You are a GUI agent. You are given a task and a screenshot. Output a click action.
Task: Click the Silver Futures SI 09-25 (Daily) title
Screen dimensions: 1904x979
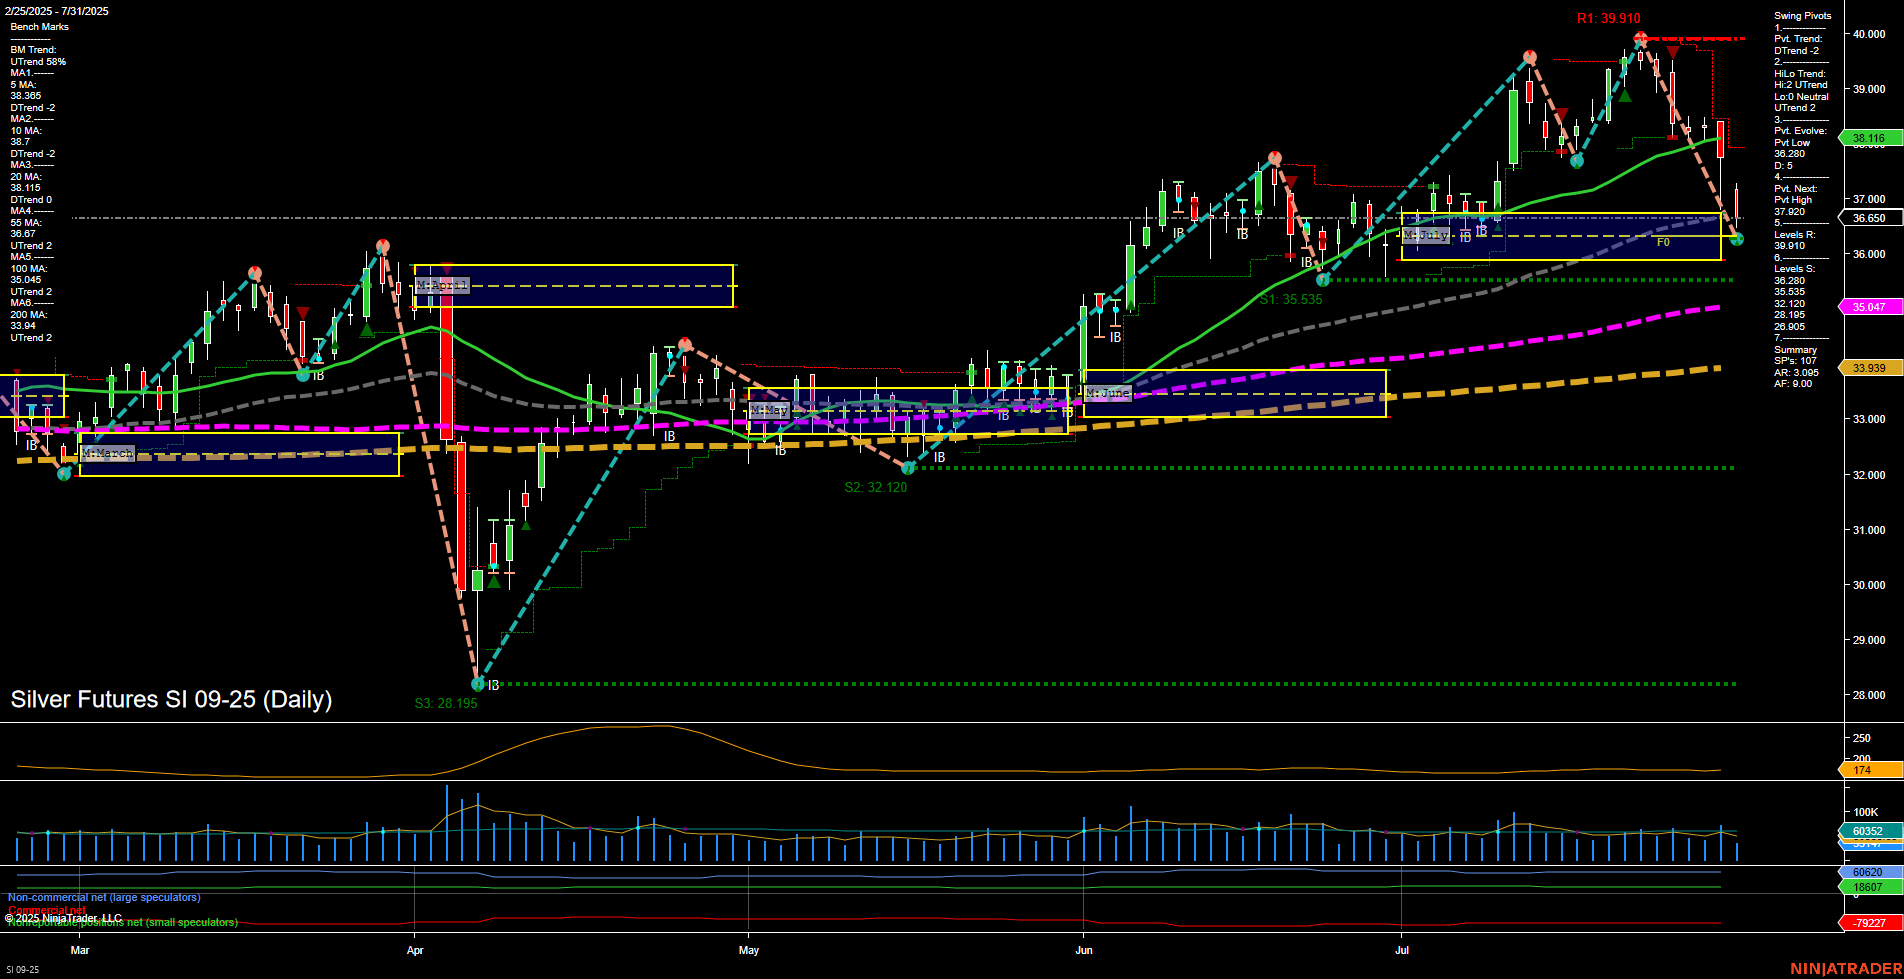[x=171, y=699]
